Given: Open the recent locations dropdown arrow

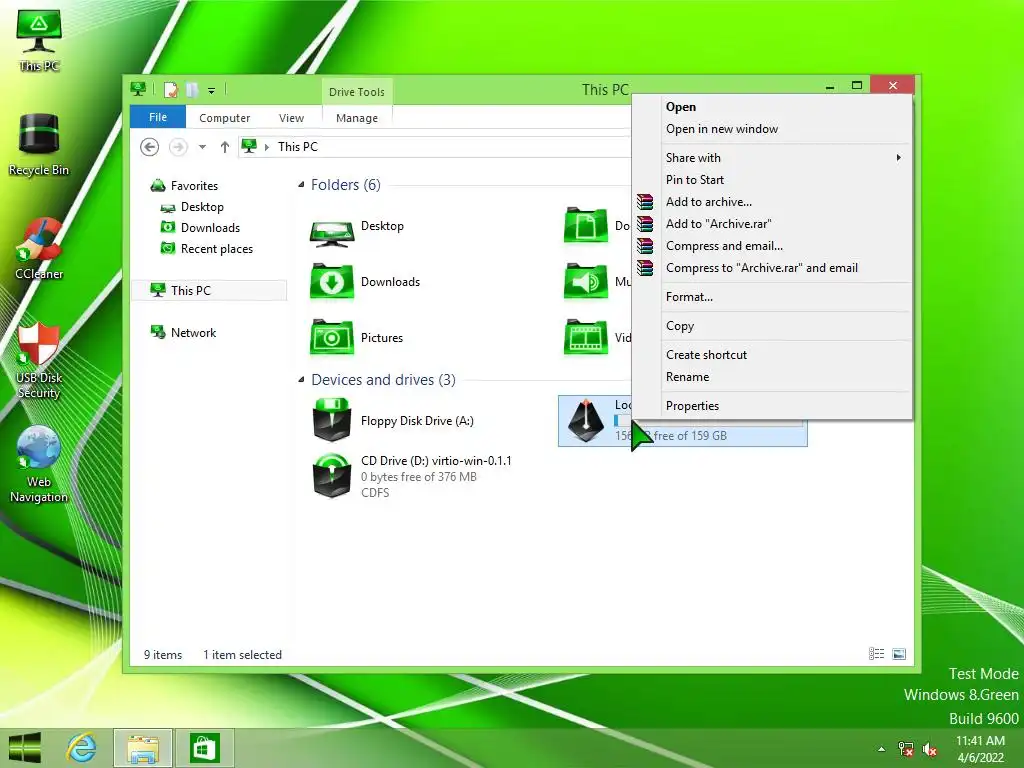Looking at the screenshot, I should [x=202, y=147].
